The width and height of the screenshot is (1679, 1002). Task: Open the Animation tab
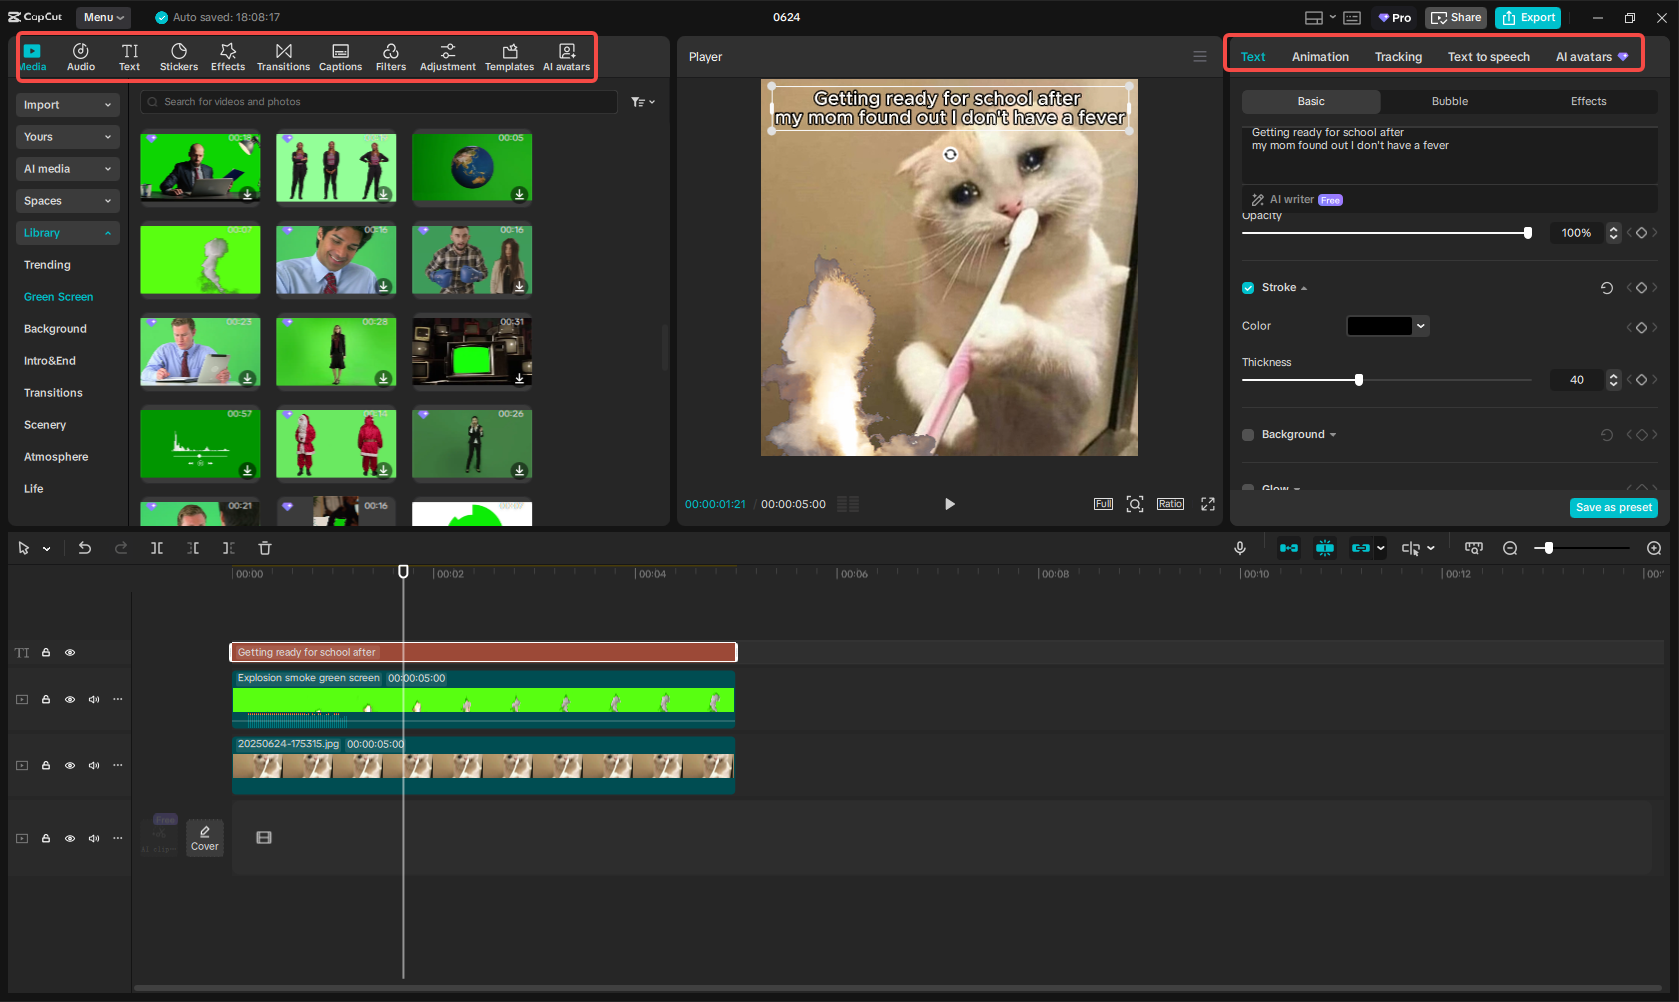(1320, 57)
